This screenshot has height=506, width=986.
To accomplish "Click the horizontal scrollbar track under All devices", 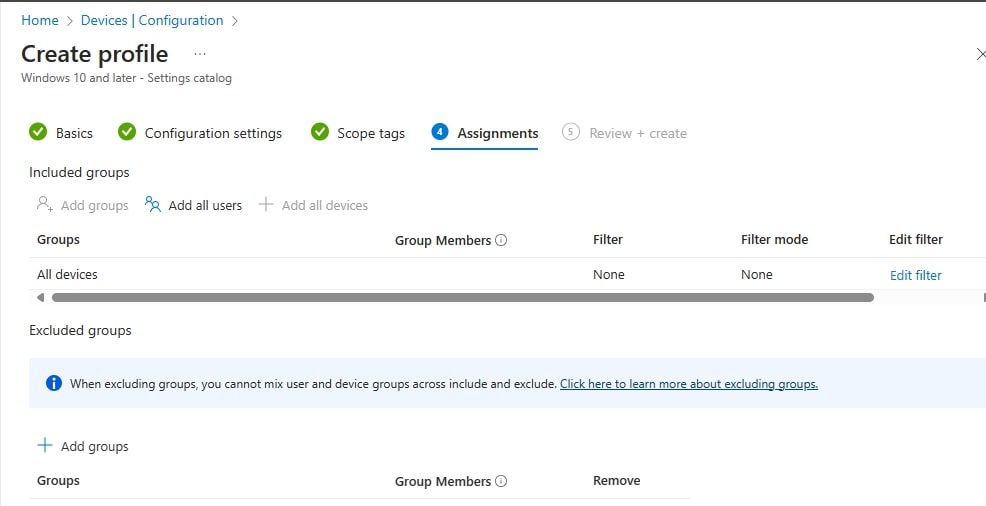I will coord(462,297).
